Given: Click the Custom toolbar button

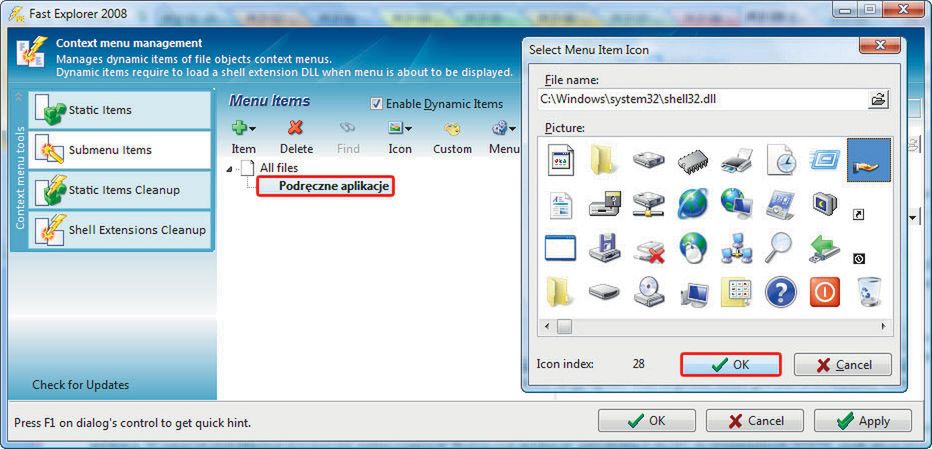Looking at the screenshot, I should tap(452, 138).
